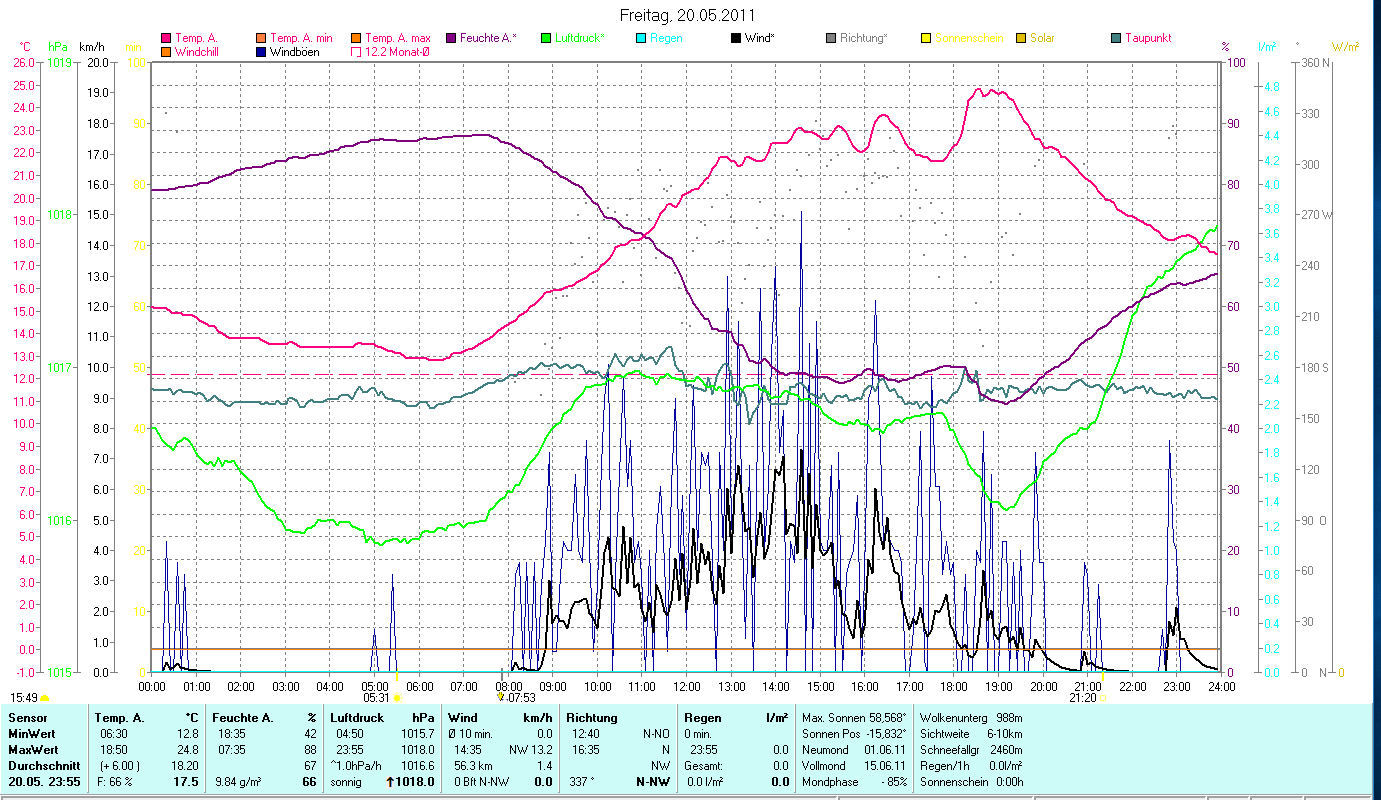Click the Sensor column header

[27, 718]
